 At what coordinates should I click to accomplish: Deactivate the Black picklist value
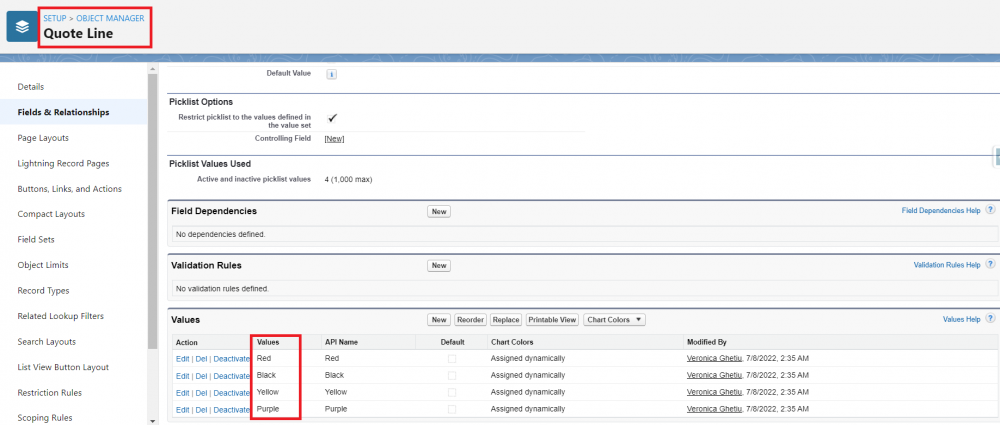tap(232, 376)
